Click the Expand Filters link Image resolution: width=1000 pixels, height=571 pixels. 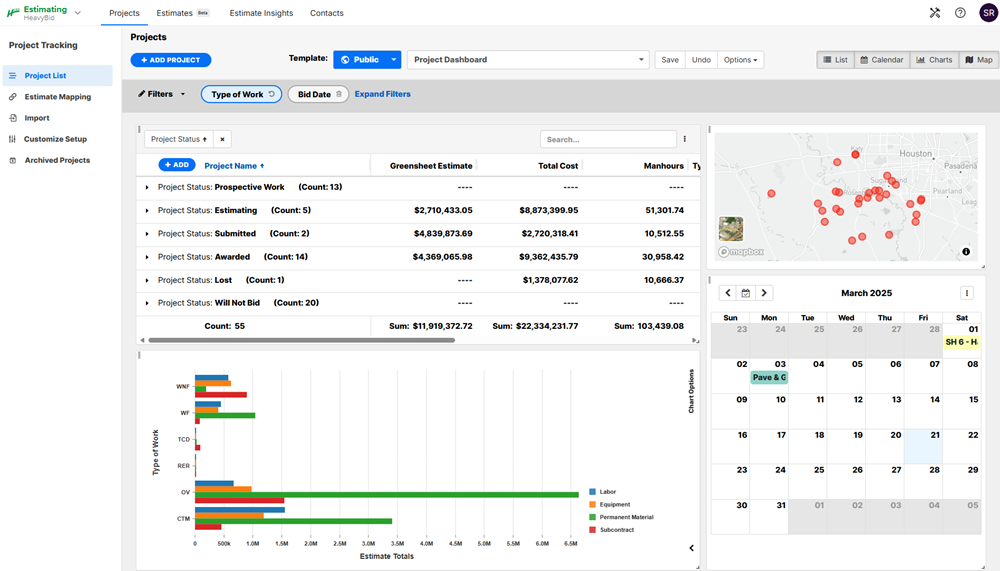pyautogui.click(x=382, y=94)
